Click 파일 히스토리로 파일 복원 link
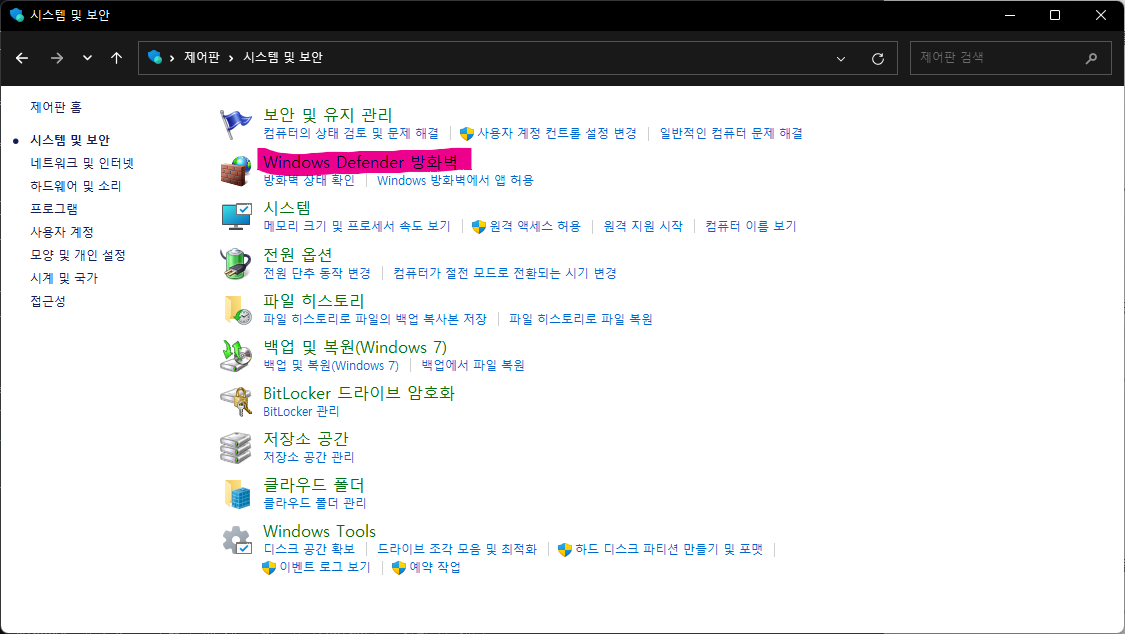 pyautogui.click(x=580, y=319)
